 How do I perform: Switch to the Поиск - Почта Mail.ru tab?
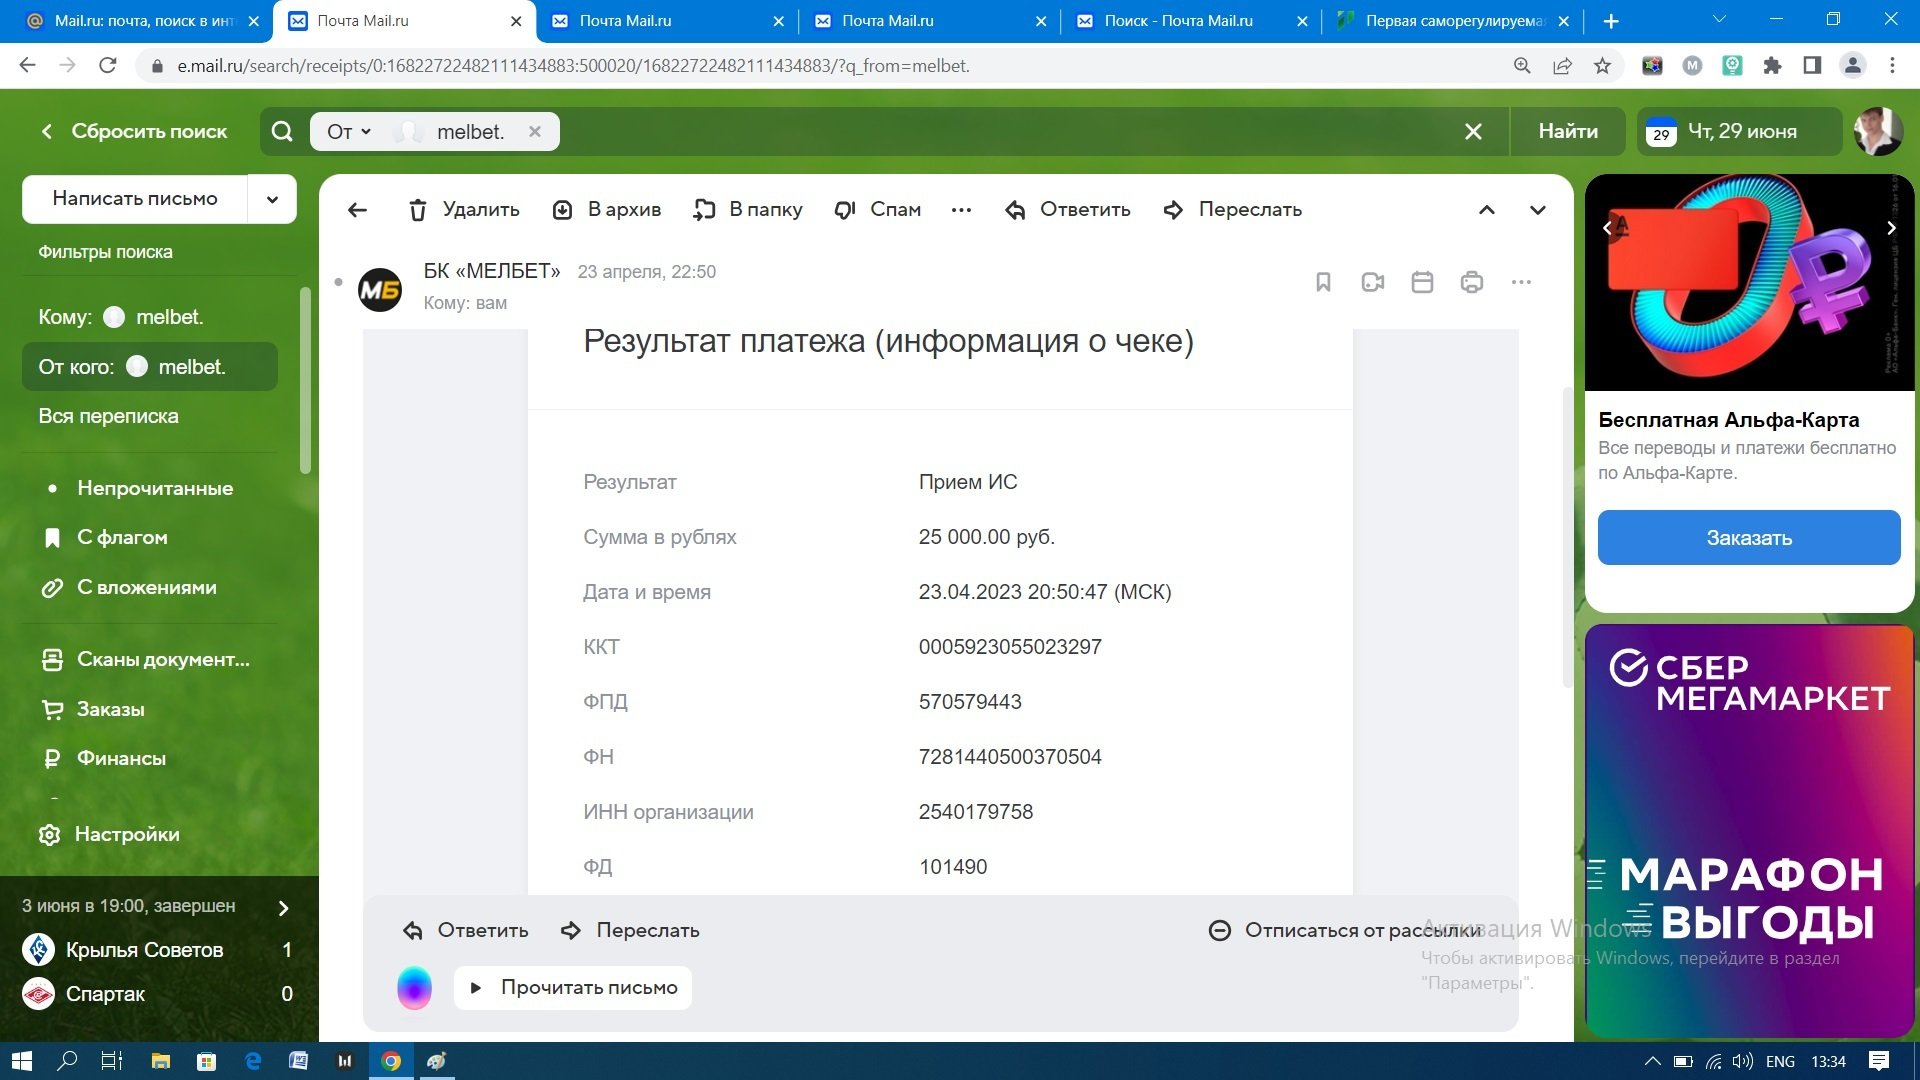1178,21
